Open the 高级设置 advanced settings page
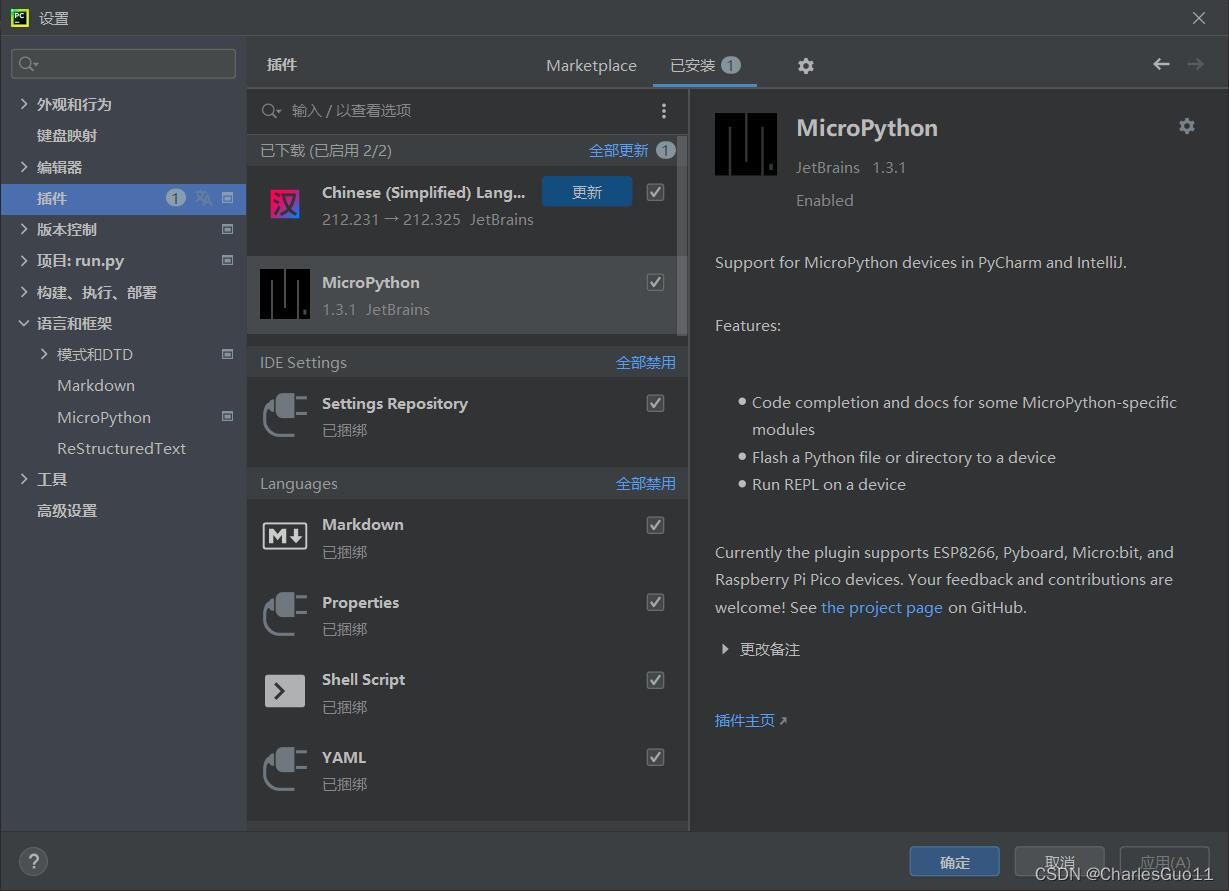Image resolution: width=1229 pixels, height=891 pixels. [x=67, y=510]
